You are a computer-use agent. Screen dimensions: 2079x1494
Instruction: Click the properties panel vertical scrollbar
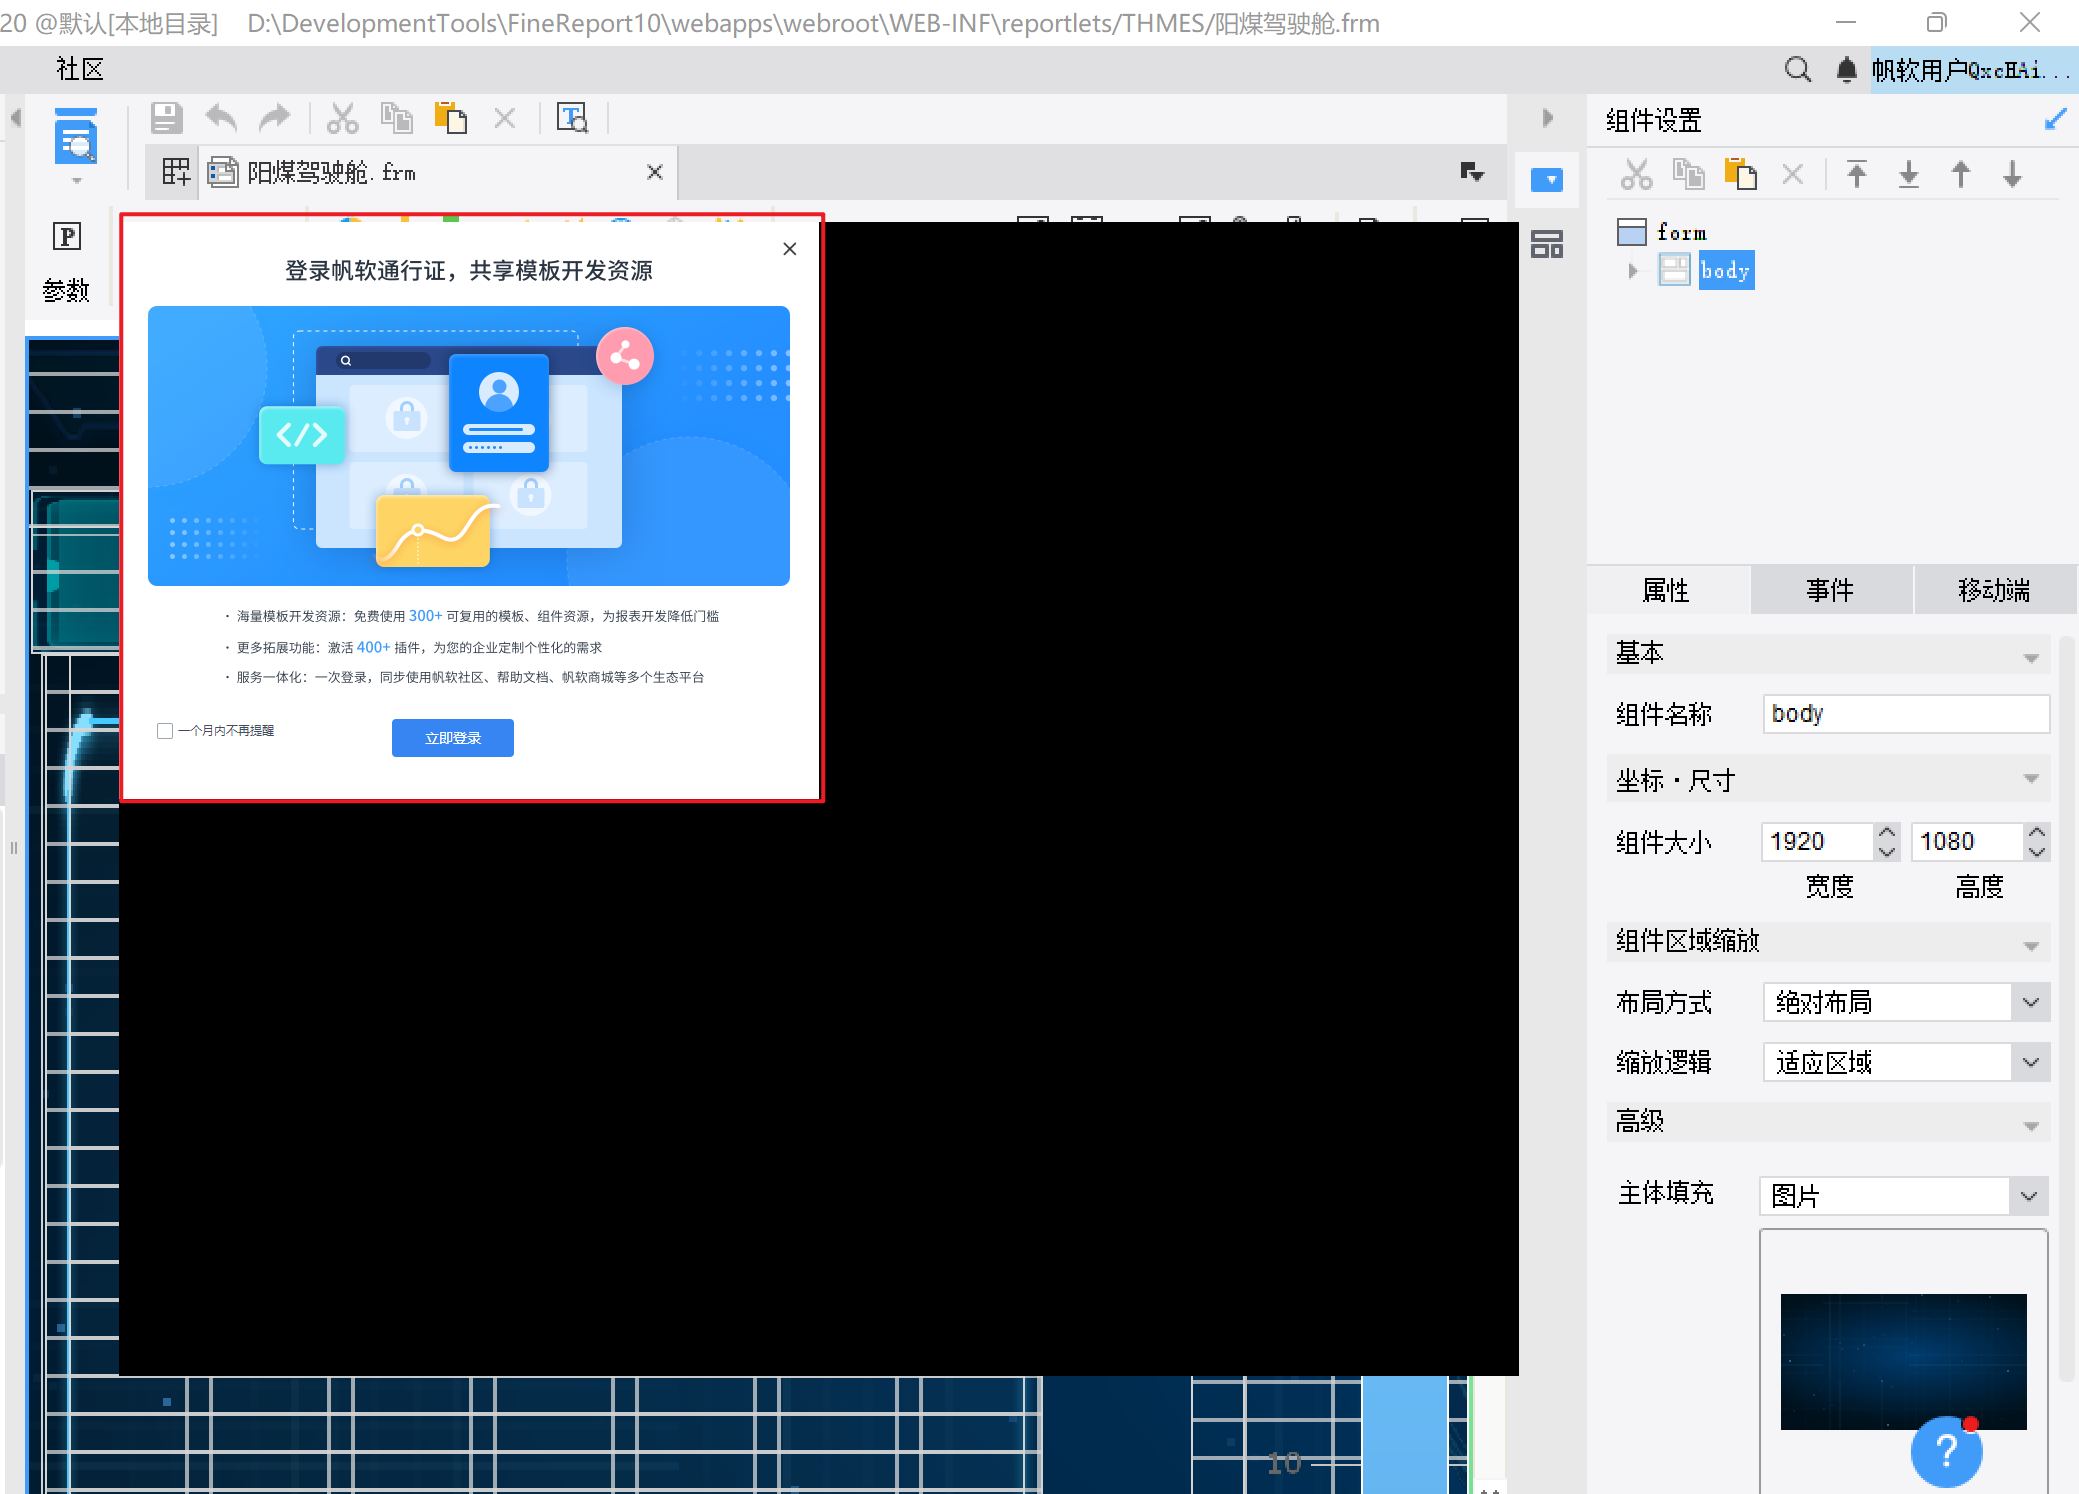coord(2066,1010)
